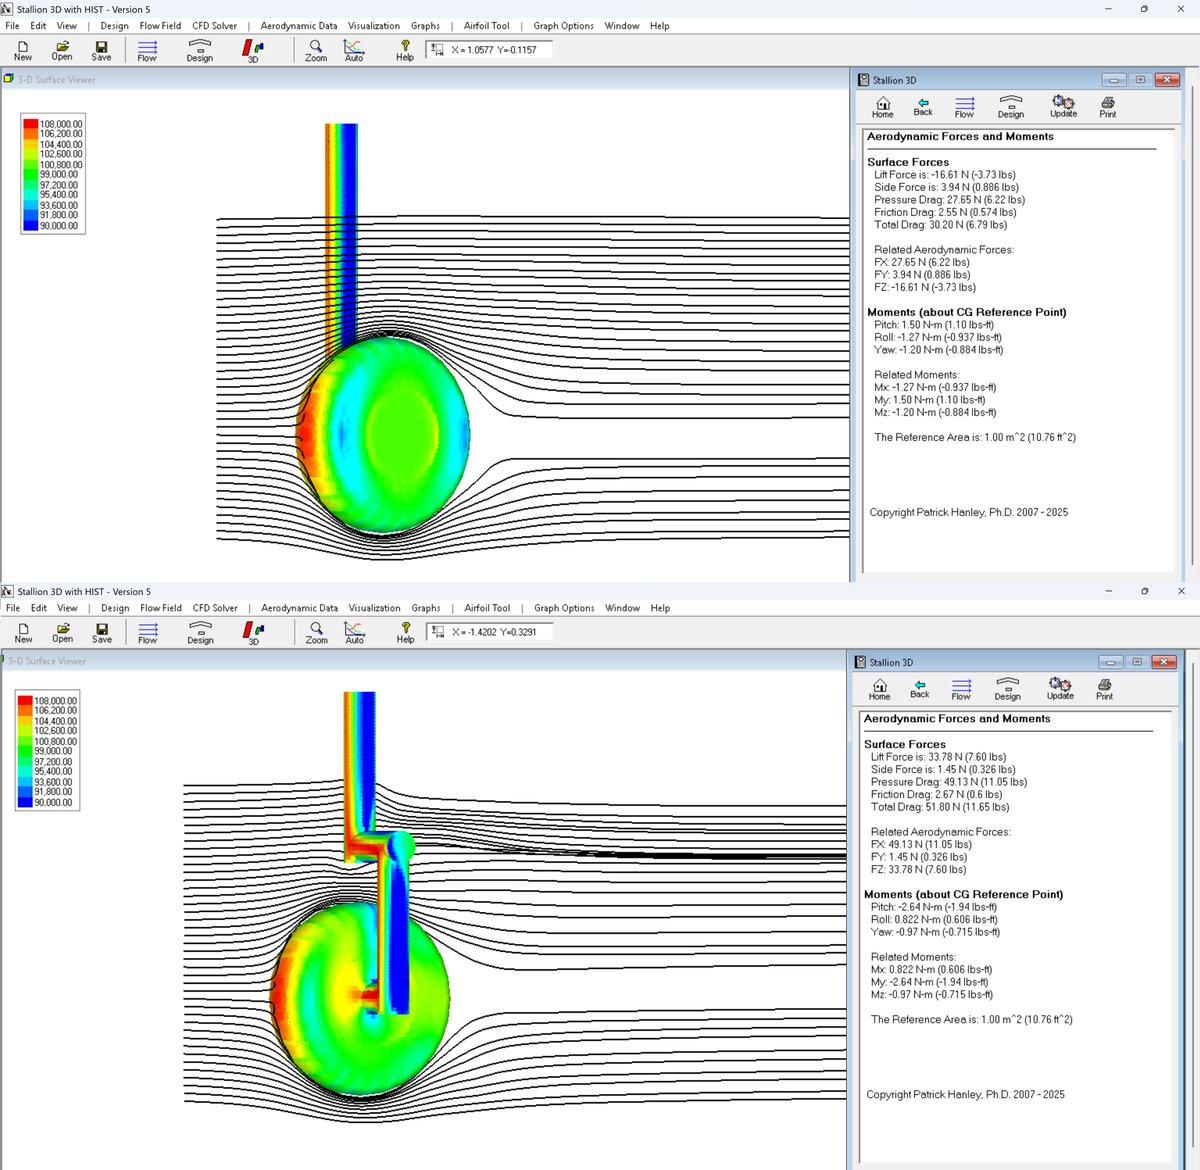Click the Flow icon in the bottom Stallion 3D panel
The height and width of the screenshot is (1170, 1200).
tap(961, 689)
